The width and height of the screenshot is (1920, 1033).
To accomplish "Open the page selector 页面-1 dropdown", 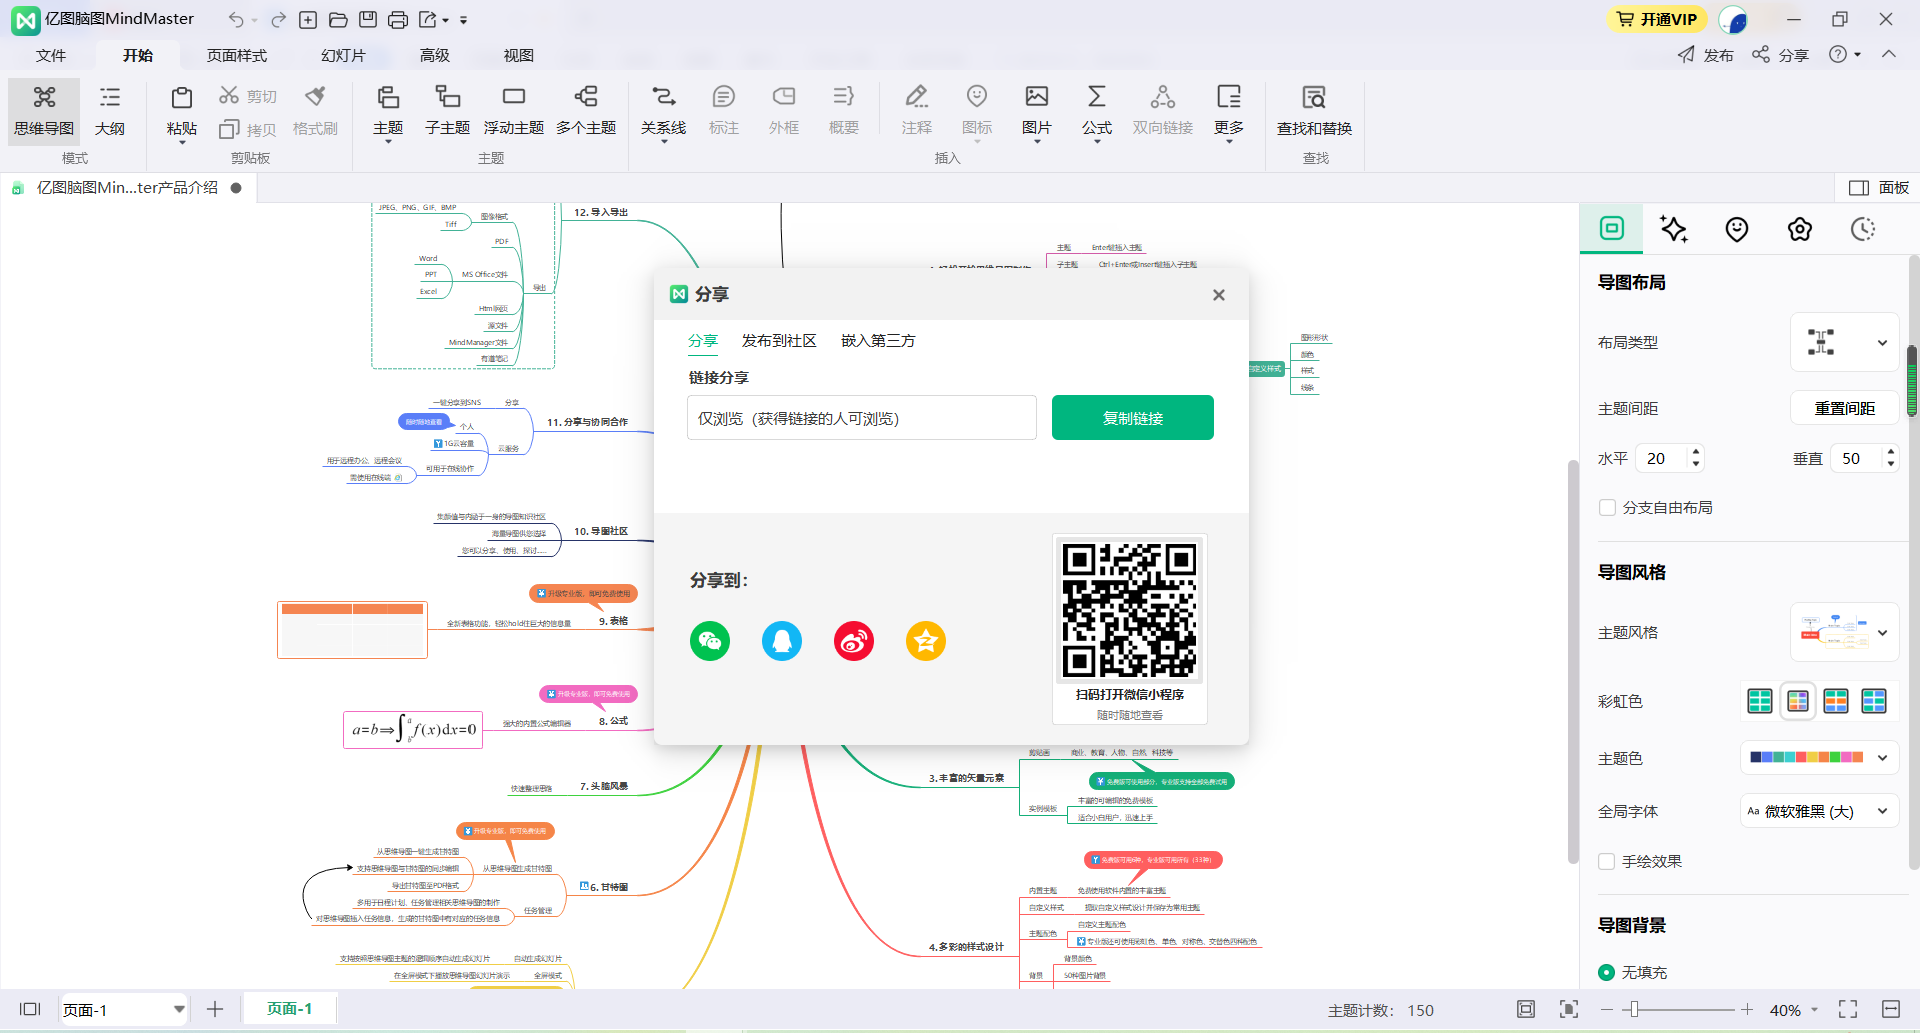I will click(123, 1009).
